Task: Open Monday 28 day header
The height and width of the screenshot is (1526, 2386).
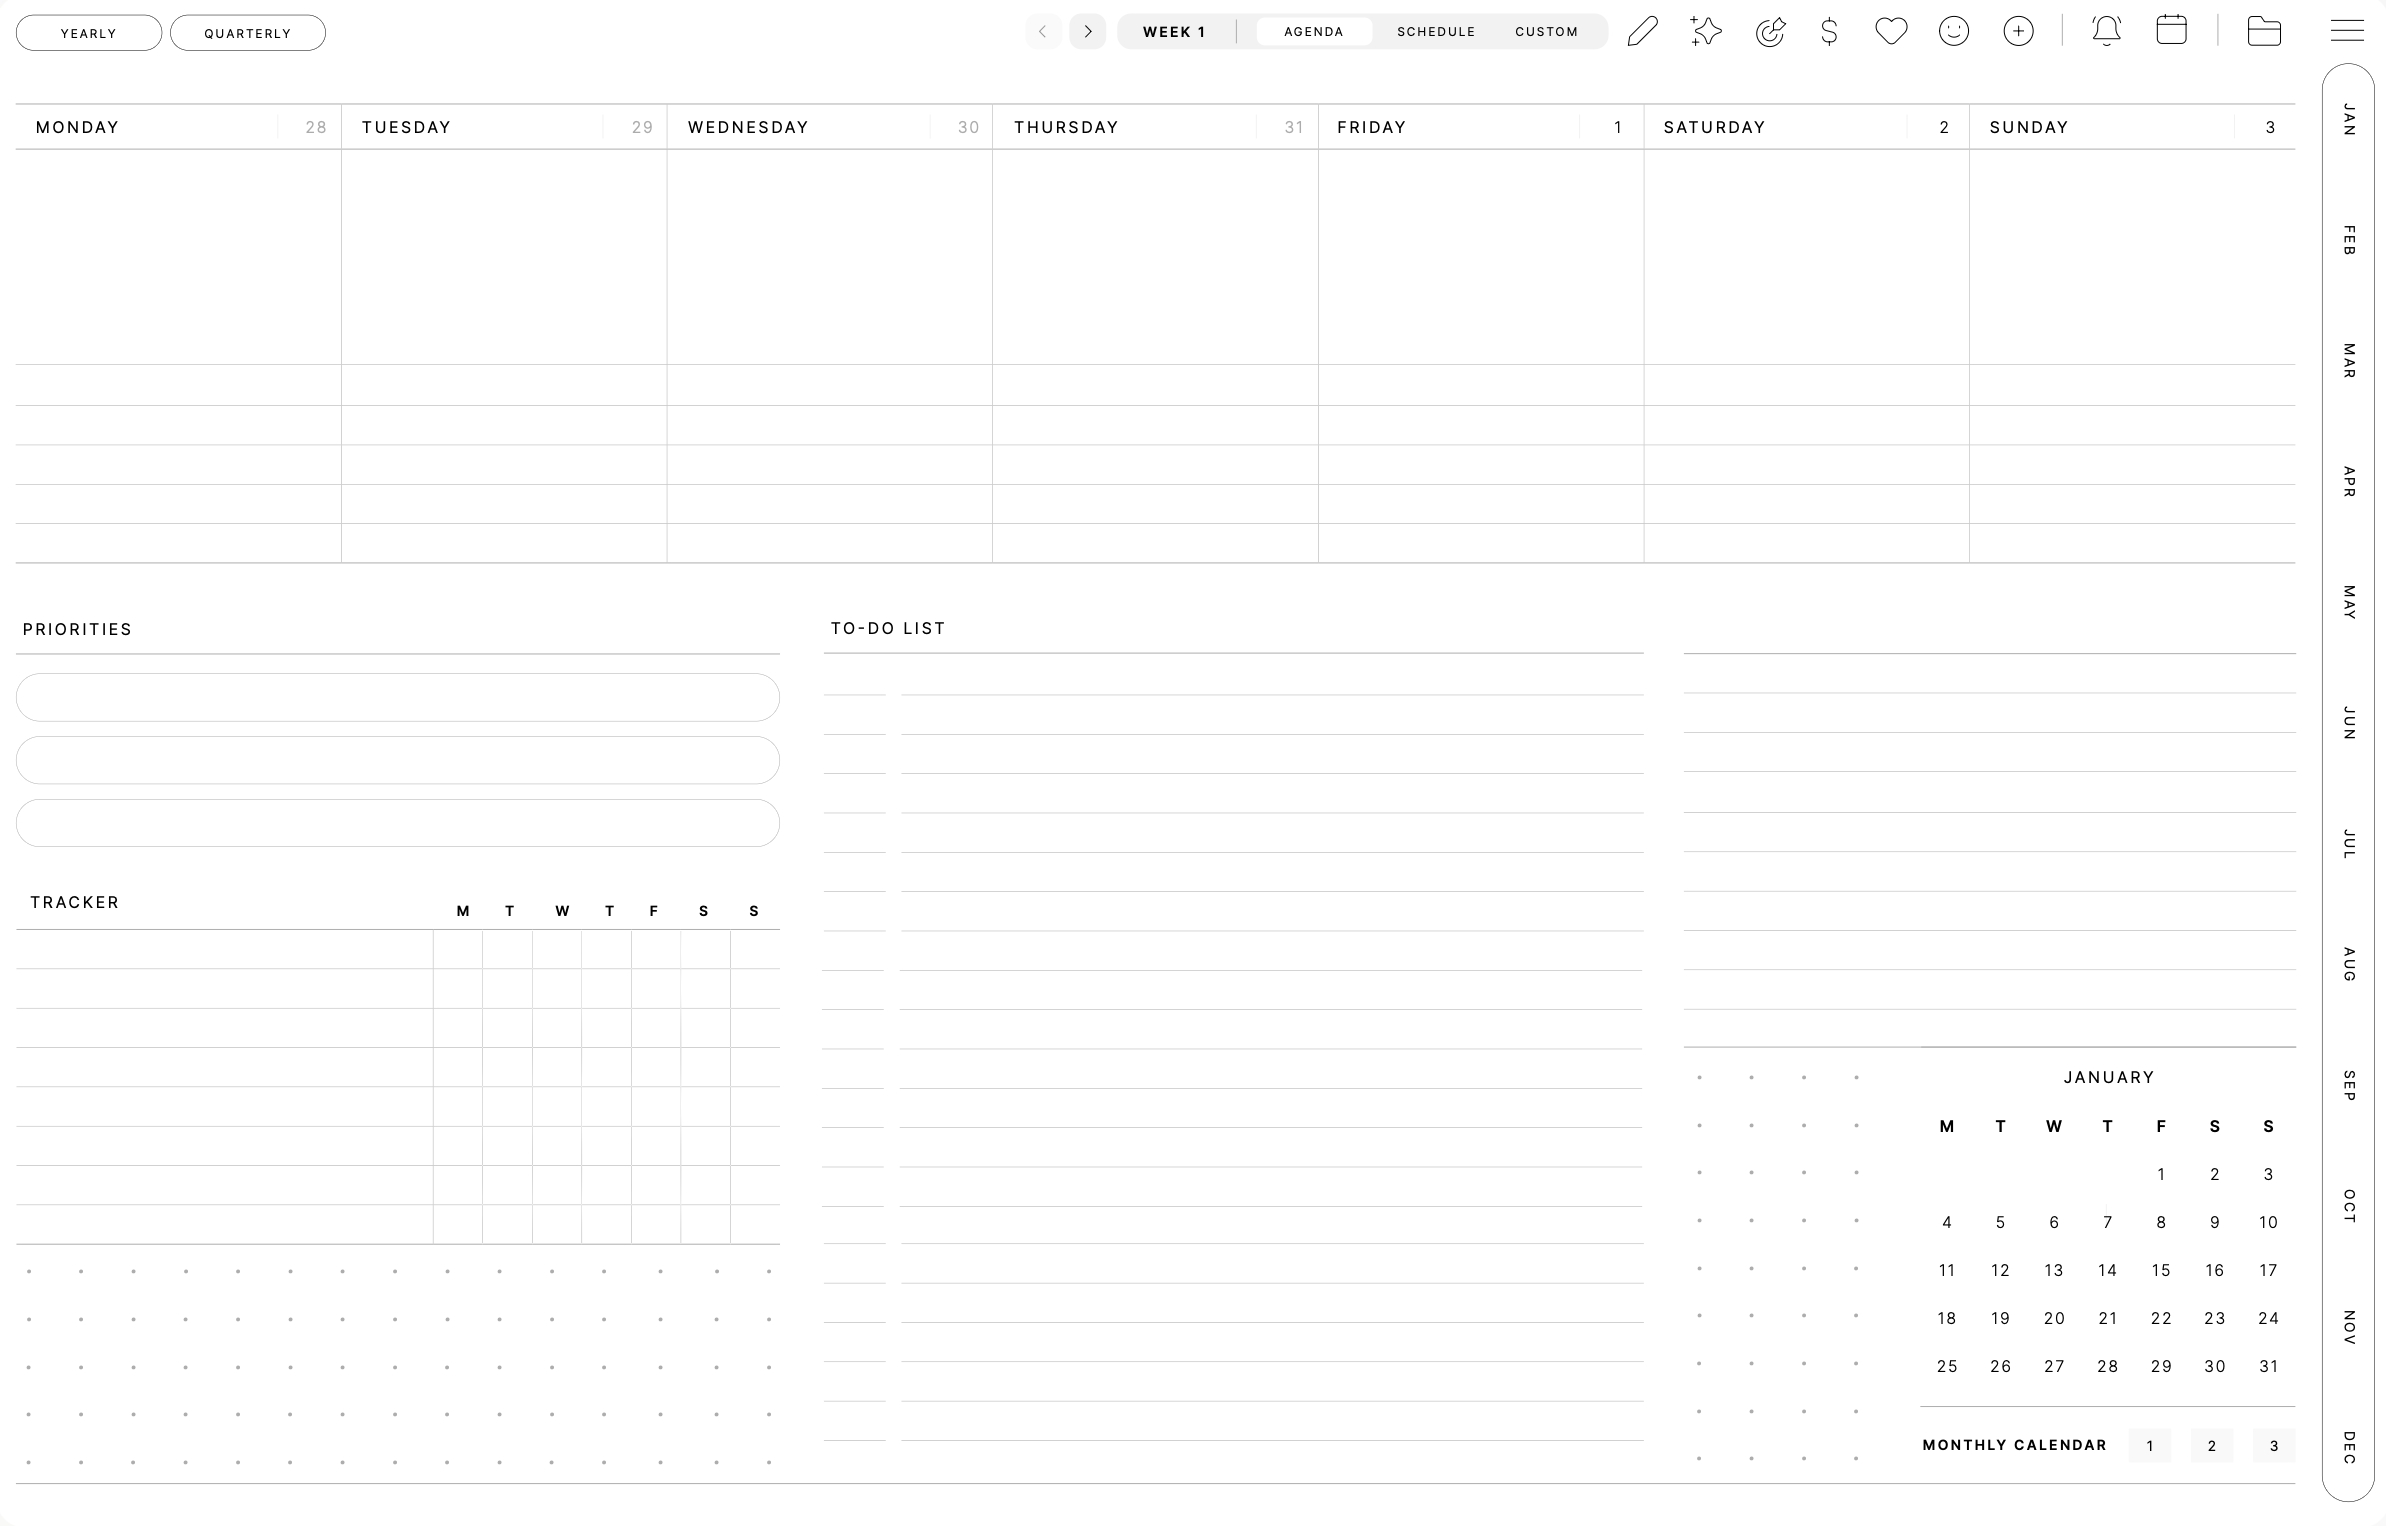Action: click(x=178, y=127)
